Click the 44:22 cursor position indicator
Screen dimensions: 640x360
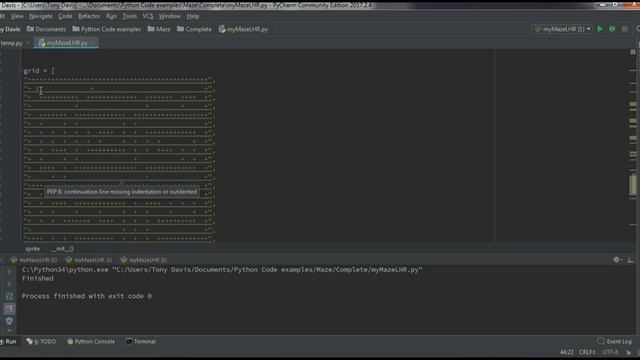point(567,352)
